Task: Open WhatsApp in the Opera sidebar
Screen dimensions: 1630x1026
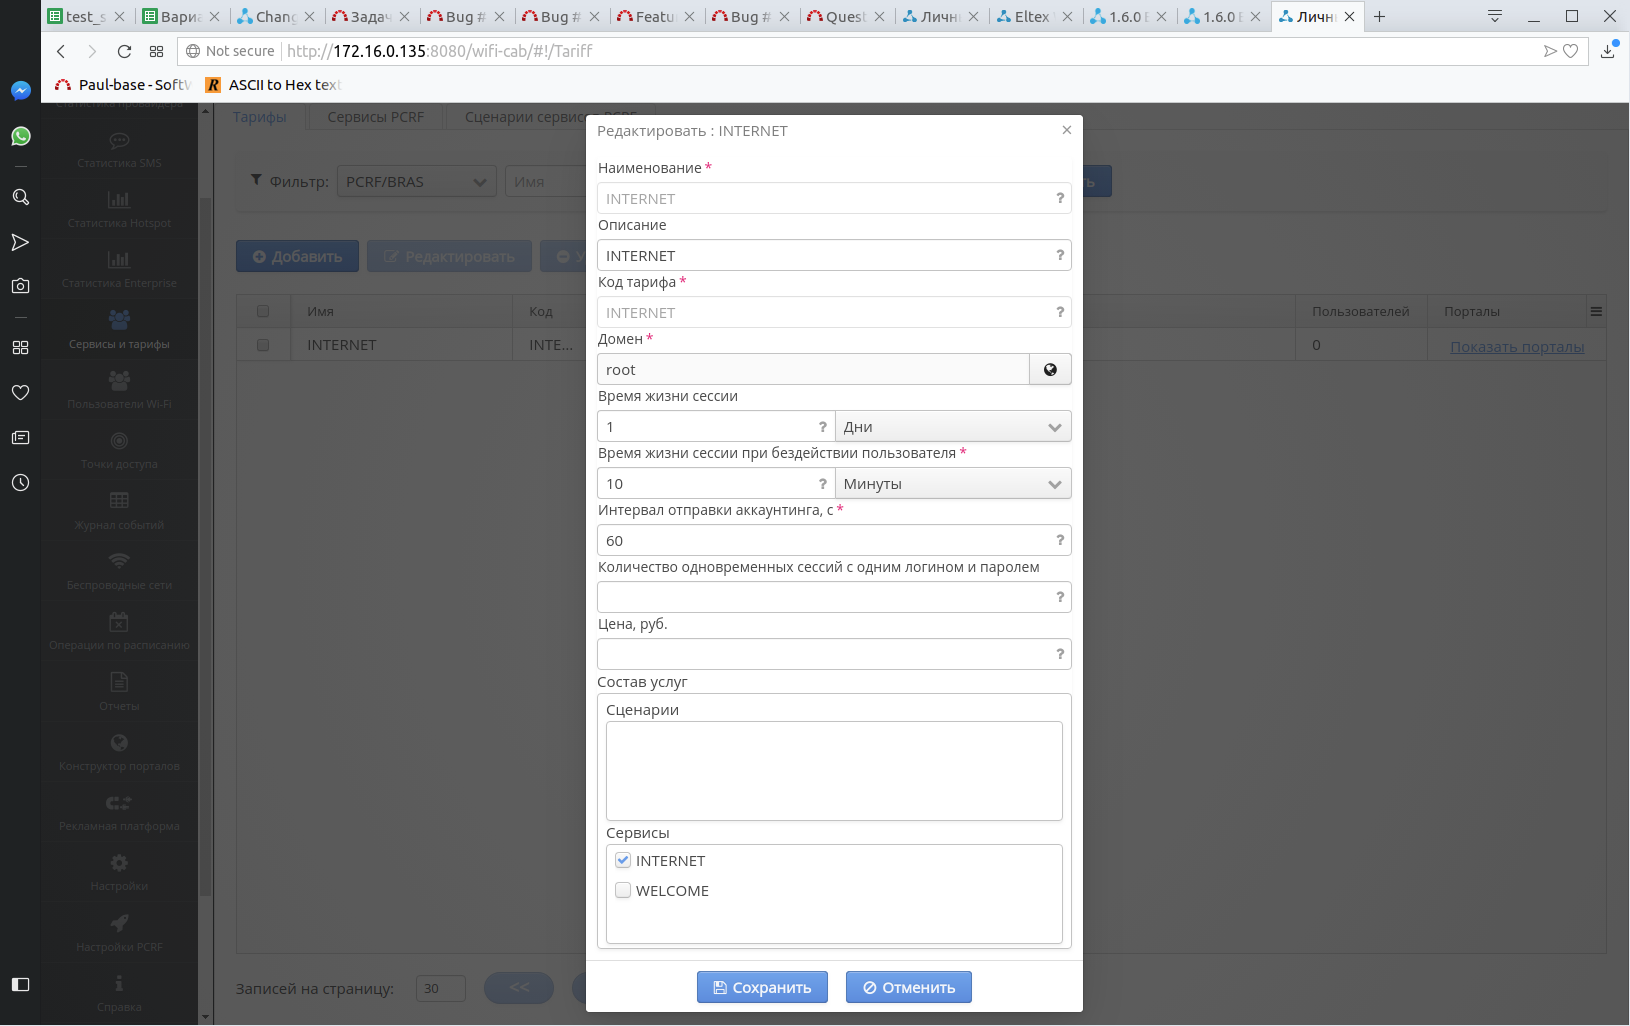Action: pyautogui.click(x=20, y=136)
